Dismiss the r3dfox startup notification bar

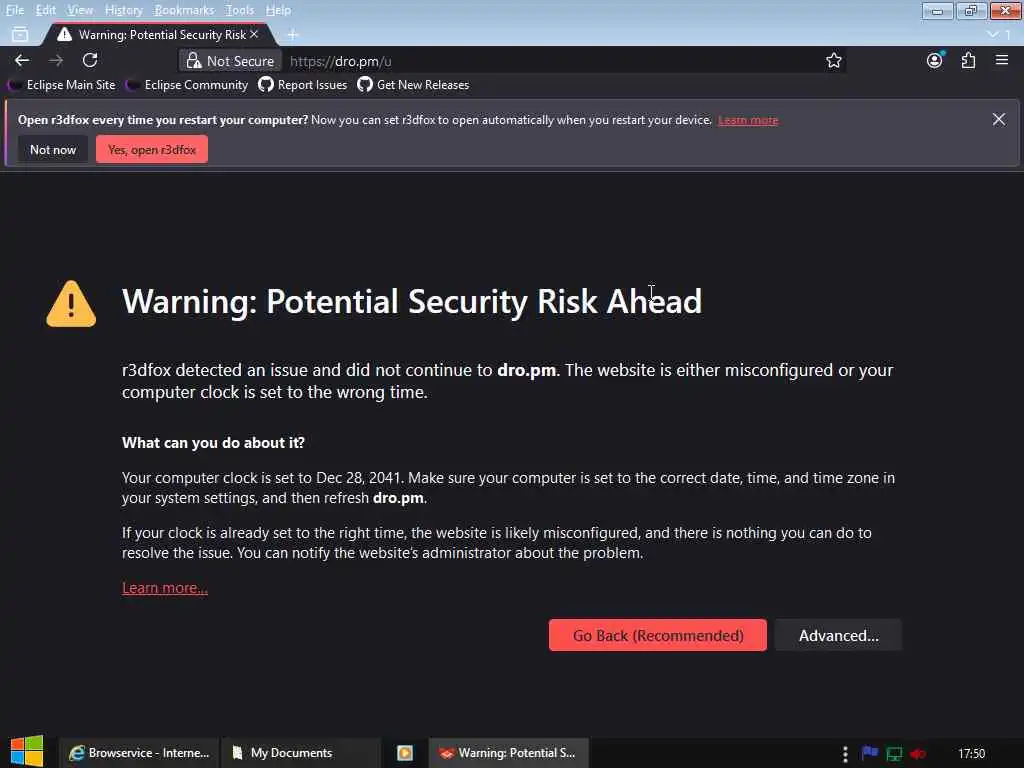(999, 120)
